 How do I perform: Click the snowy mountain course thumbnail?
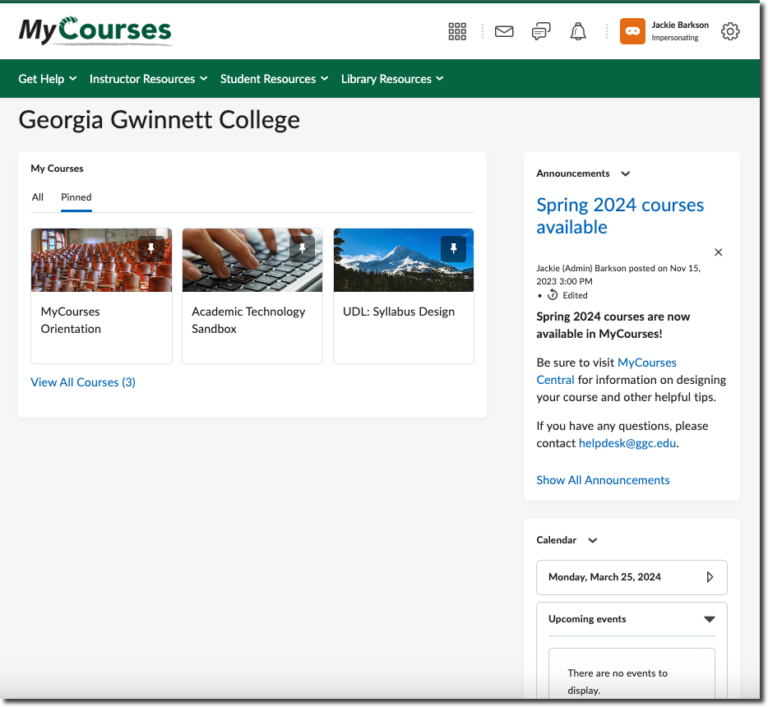click(404, 260)
